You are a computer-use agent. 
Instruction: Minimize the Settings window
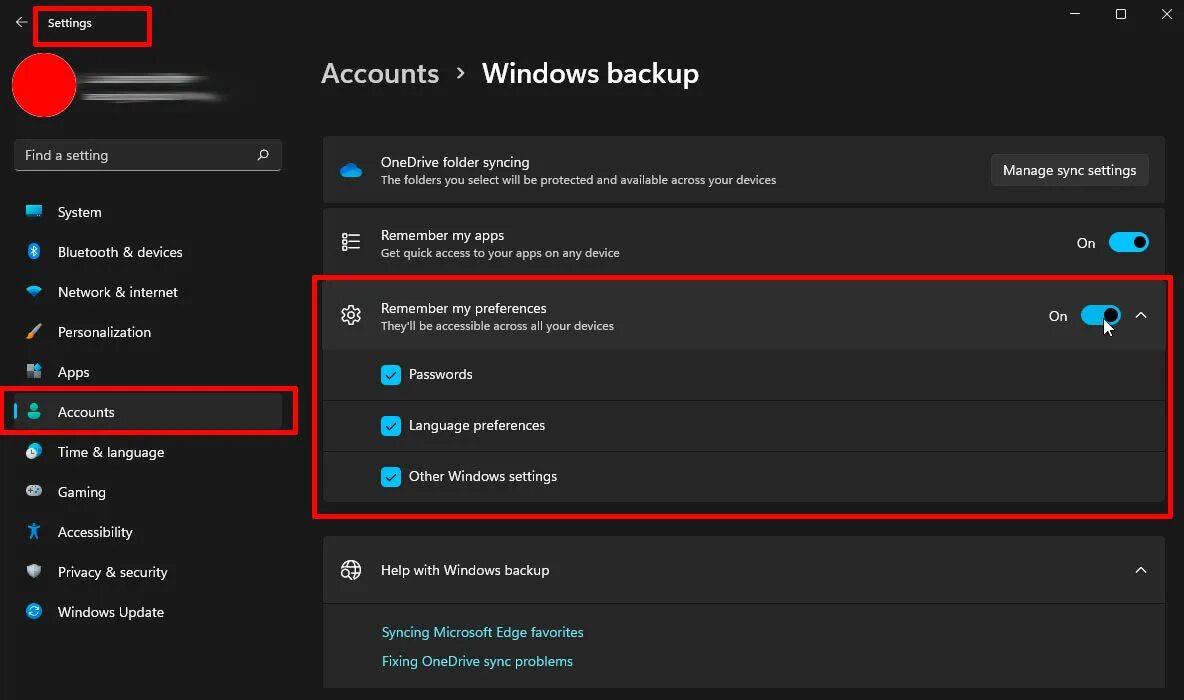click(x=1075, y=14)
